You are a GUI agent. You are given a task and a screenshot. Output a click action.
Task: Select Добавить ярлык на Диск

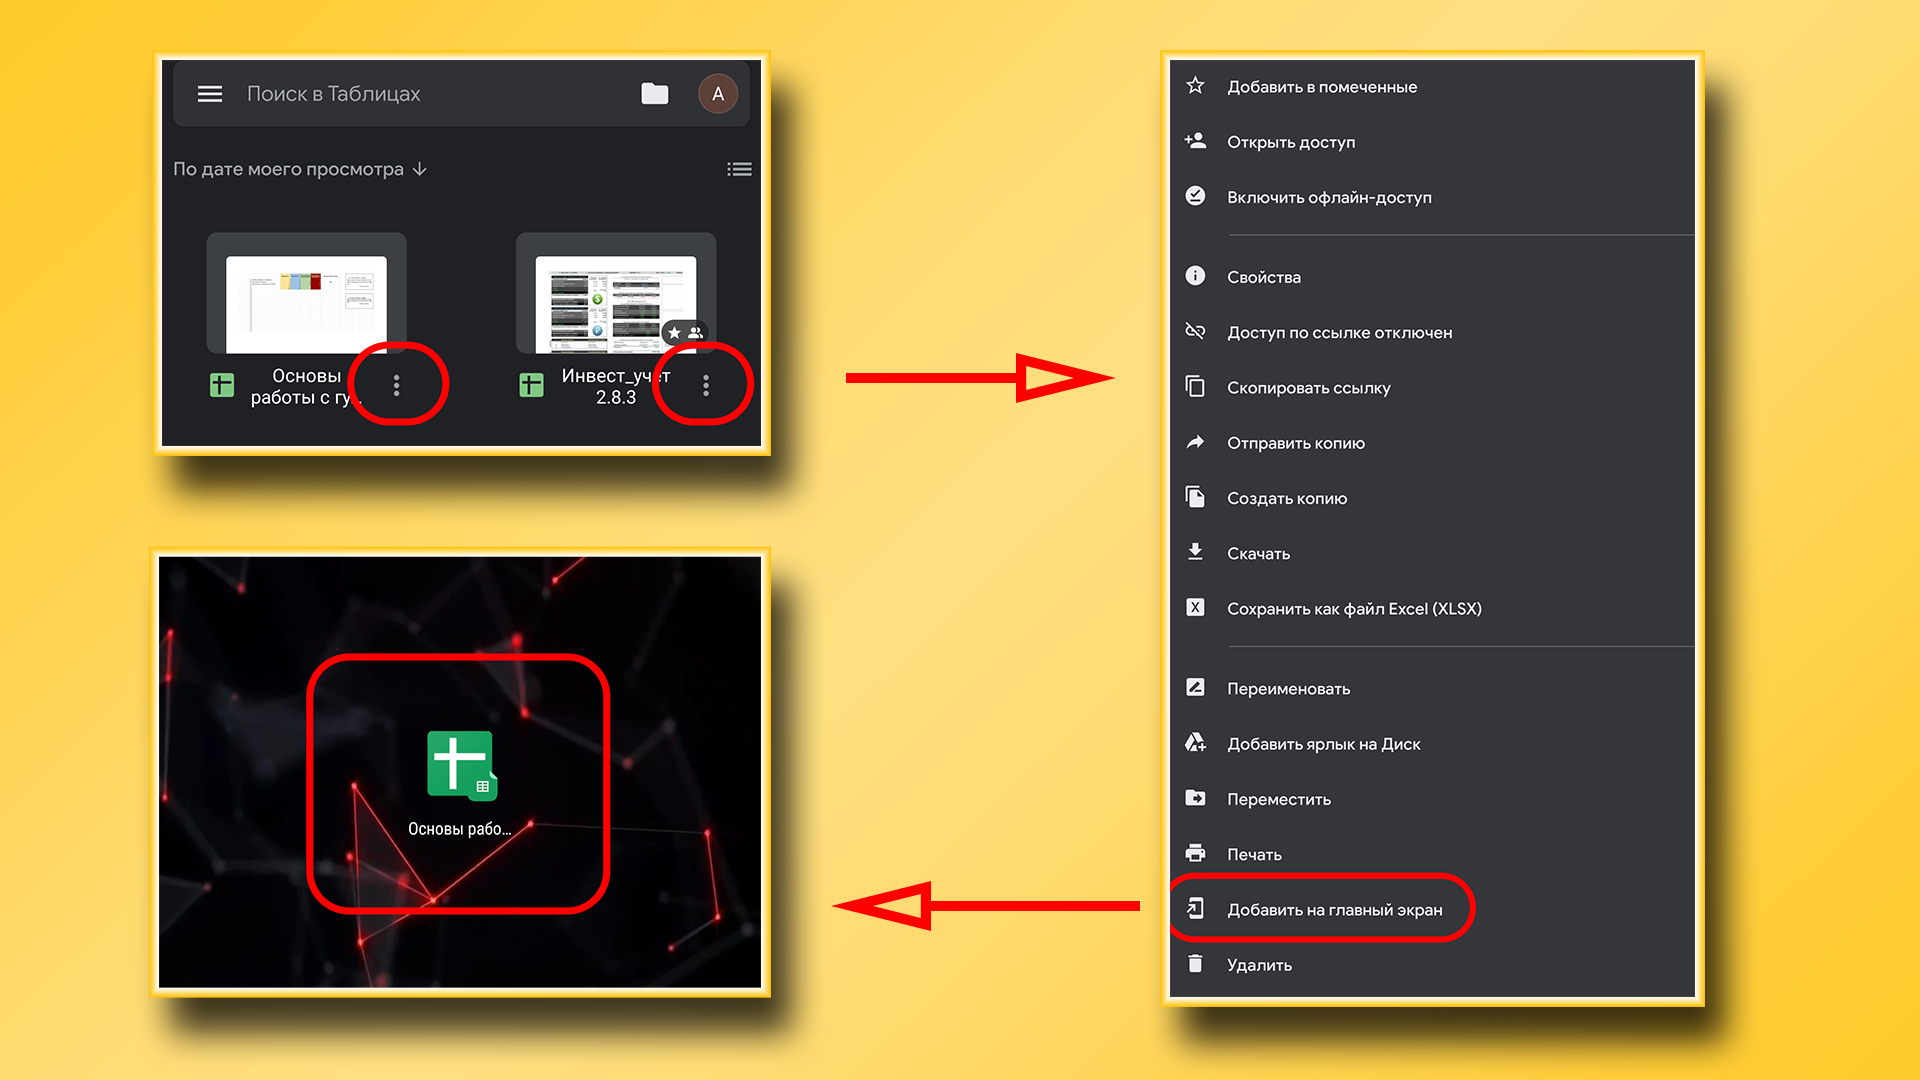tap(1432, 744)
